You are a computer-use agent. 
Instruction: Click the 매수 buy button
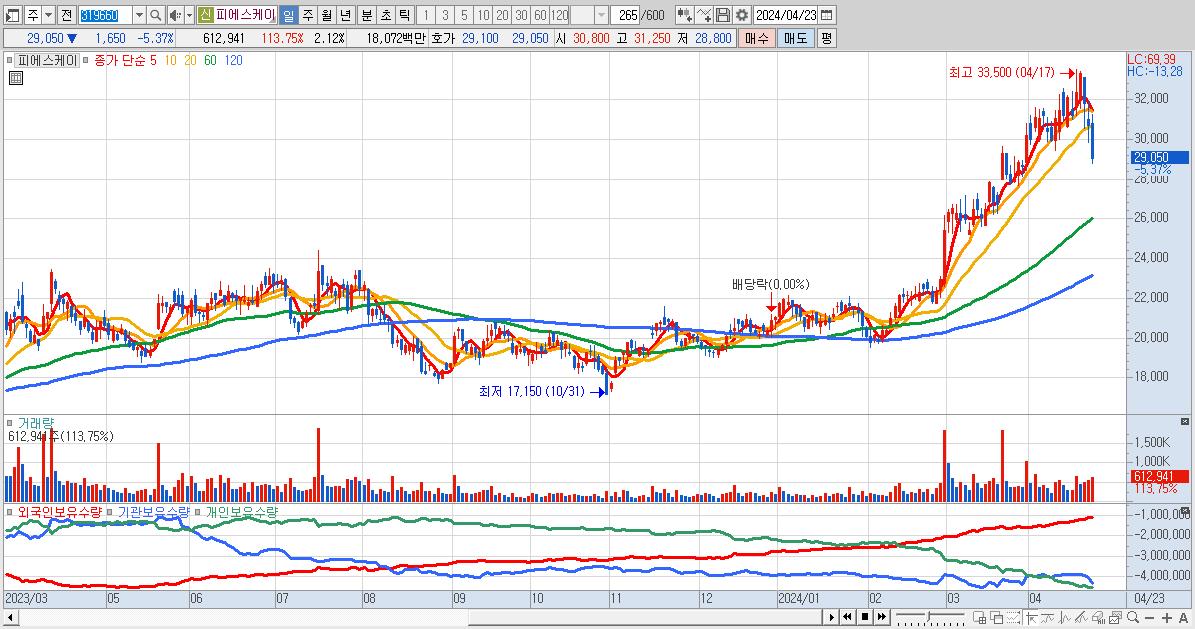coord(757,38)
